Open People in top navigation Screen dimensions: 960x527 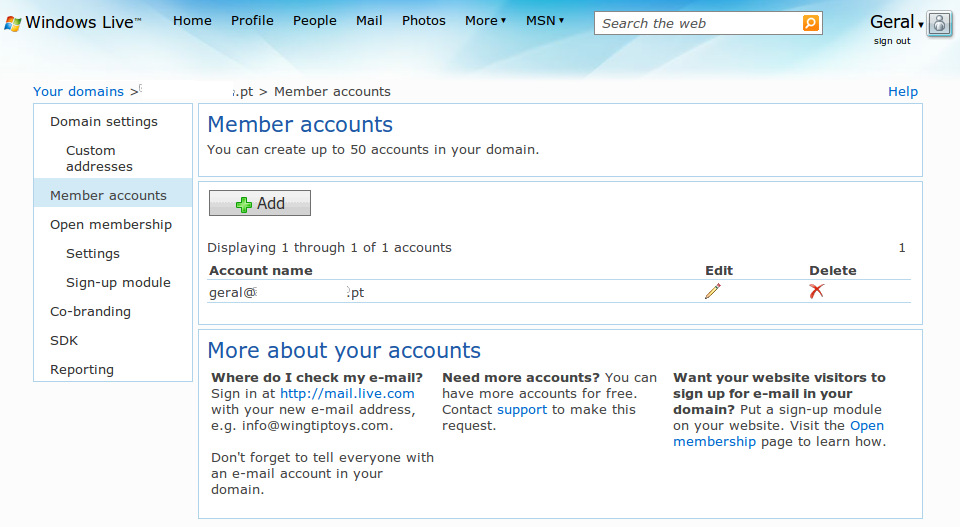click(315, 21)
